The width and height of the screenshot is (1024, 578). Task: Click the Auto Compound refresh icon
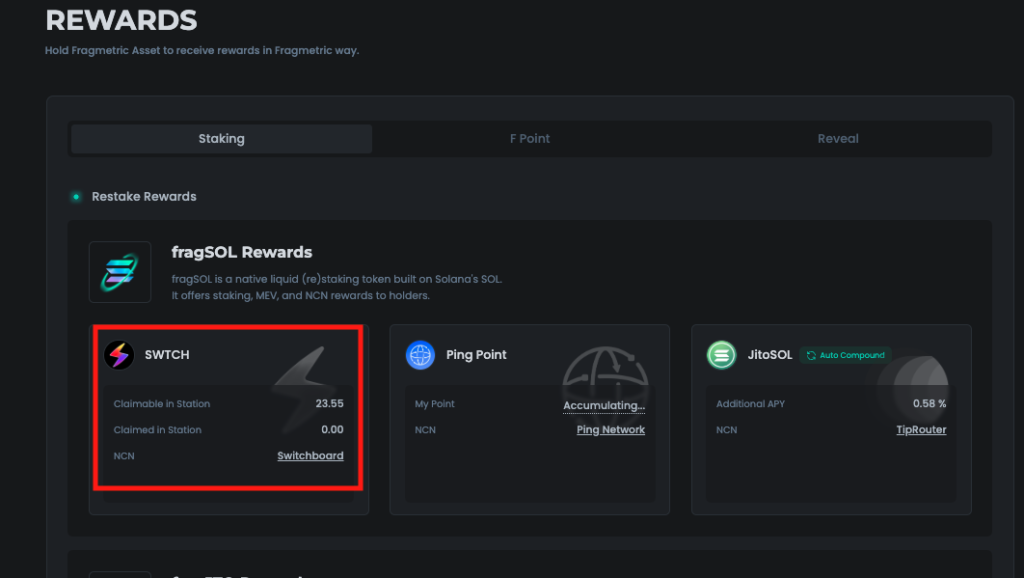click(x=811, y=355)
